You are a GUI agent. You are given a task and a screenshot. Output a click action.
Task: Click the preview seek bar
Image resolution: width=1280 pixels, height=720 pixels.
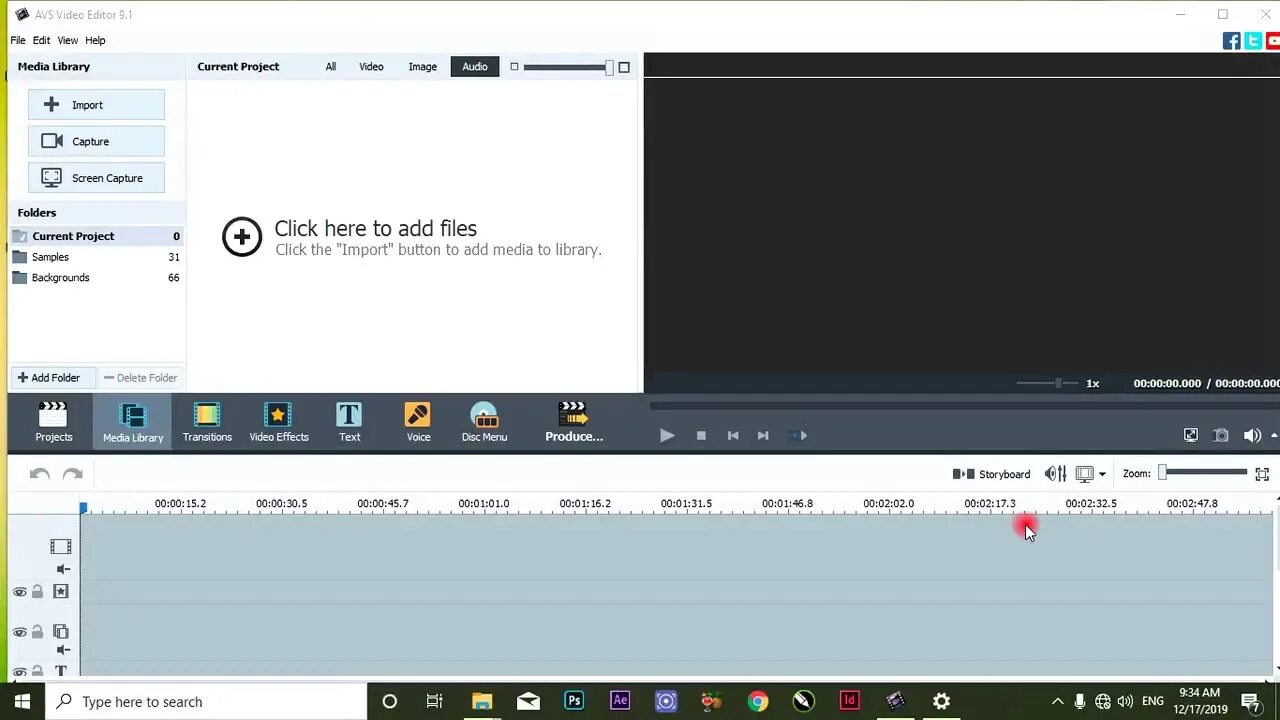[x=964, y=405]
